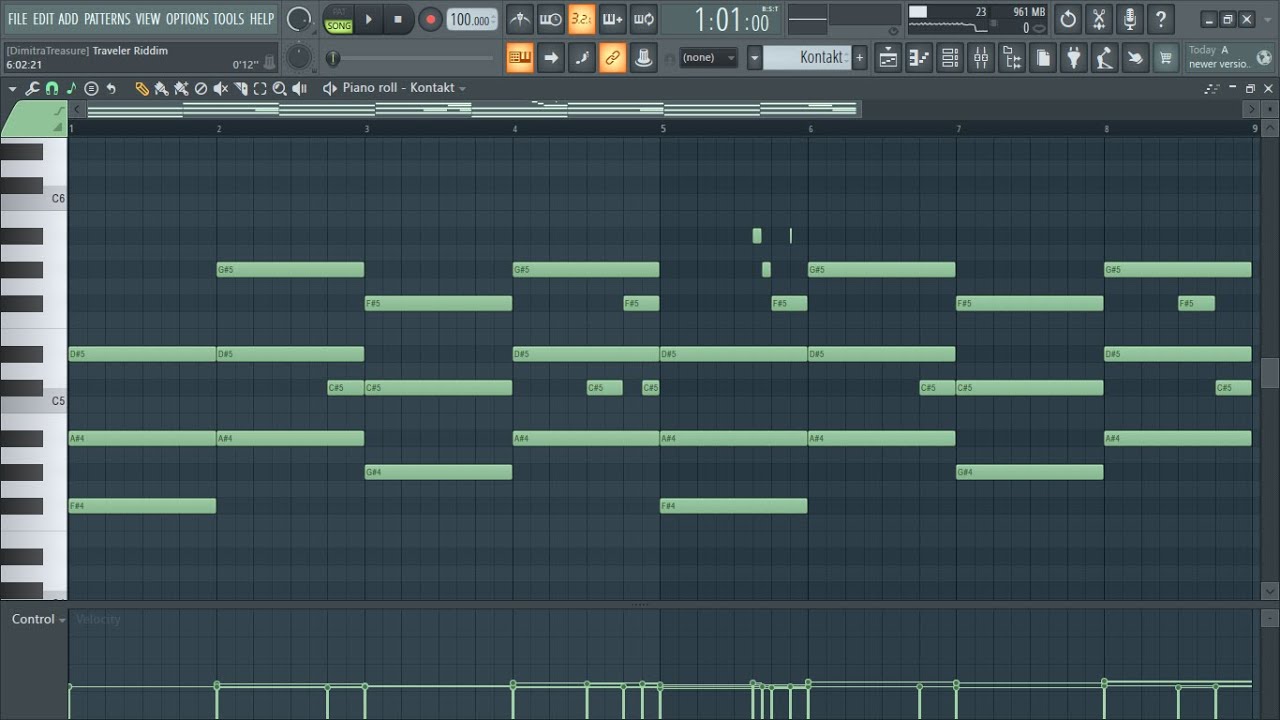Click the song position slider handle
The width and height of the screenshot is (1280, 720).
tap(332, 58)
